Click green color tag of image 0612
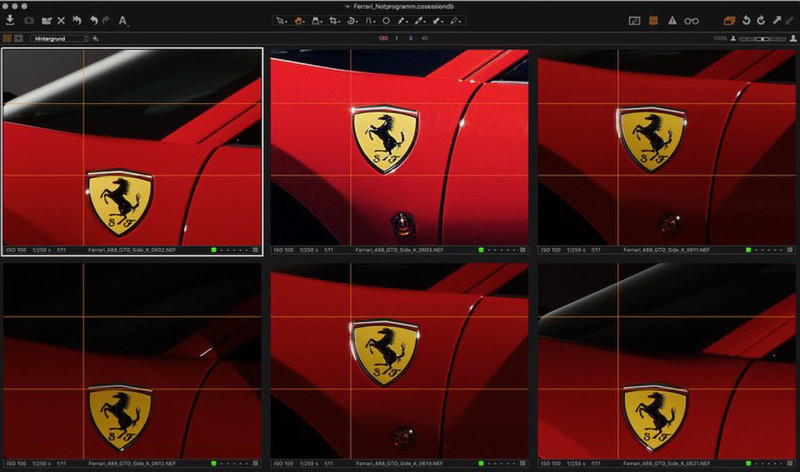800x472 pixels. [x=214, y=463]
